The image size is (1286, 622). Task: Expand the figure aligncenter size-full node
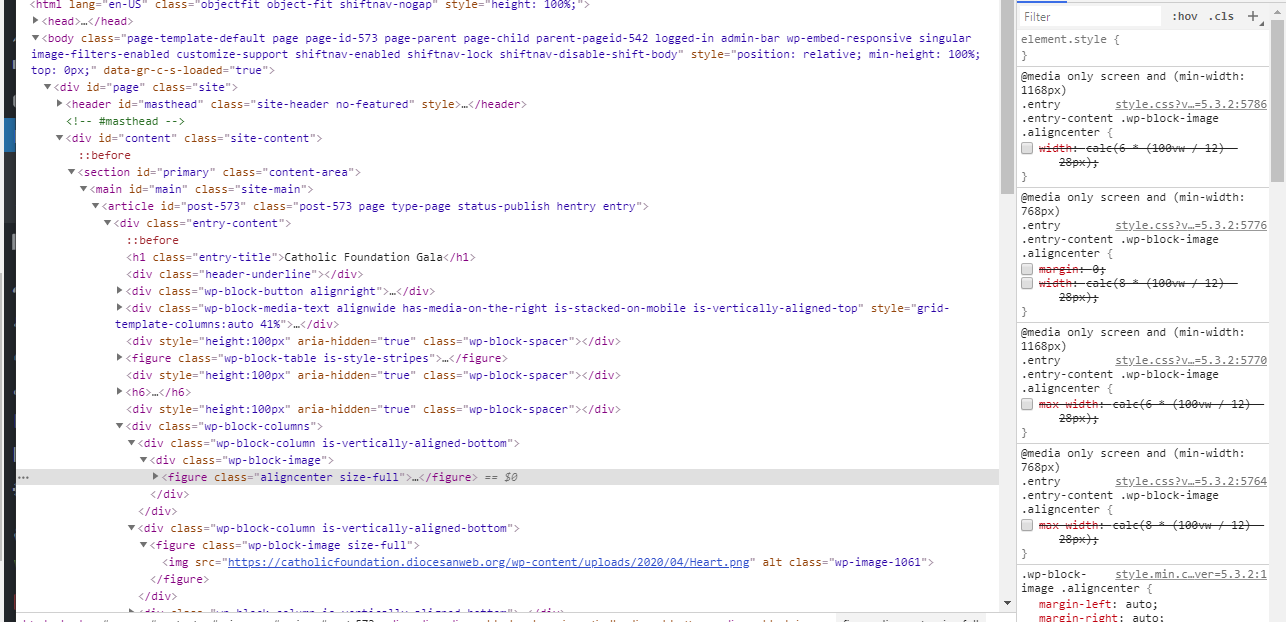point(155,478)
